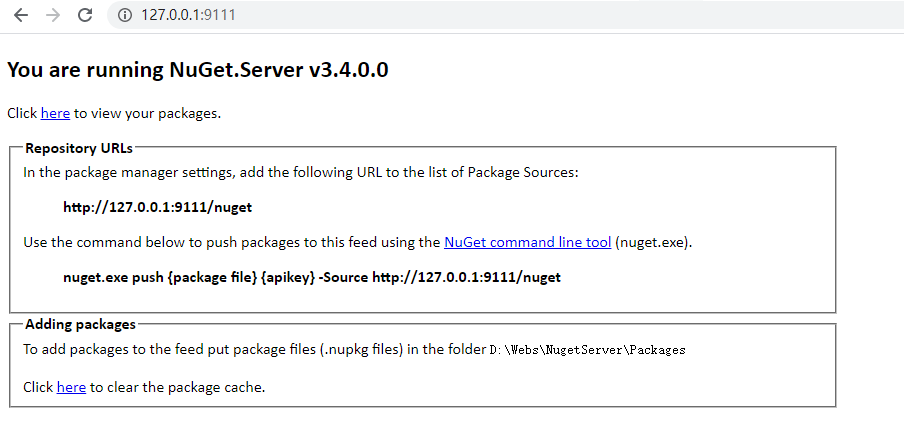904x434 pixels.
Task: Reload the NuGet.Server page
Action: click(x=85, y=15)
